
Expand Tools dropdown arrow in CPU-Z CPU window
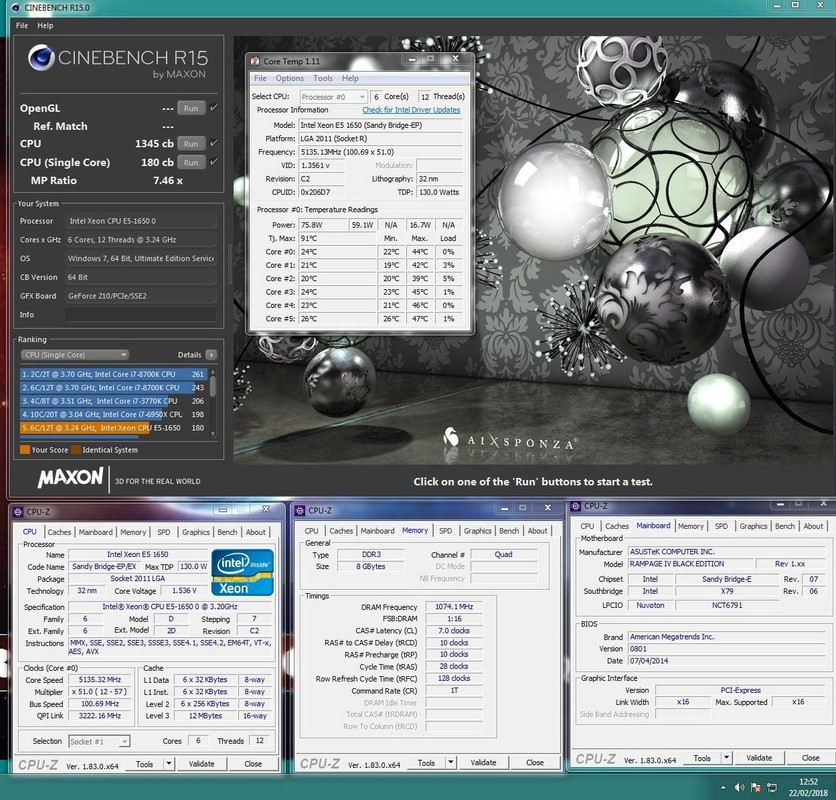[x=168, y=764]
